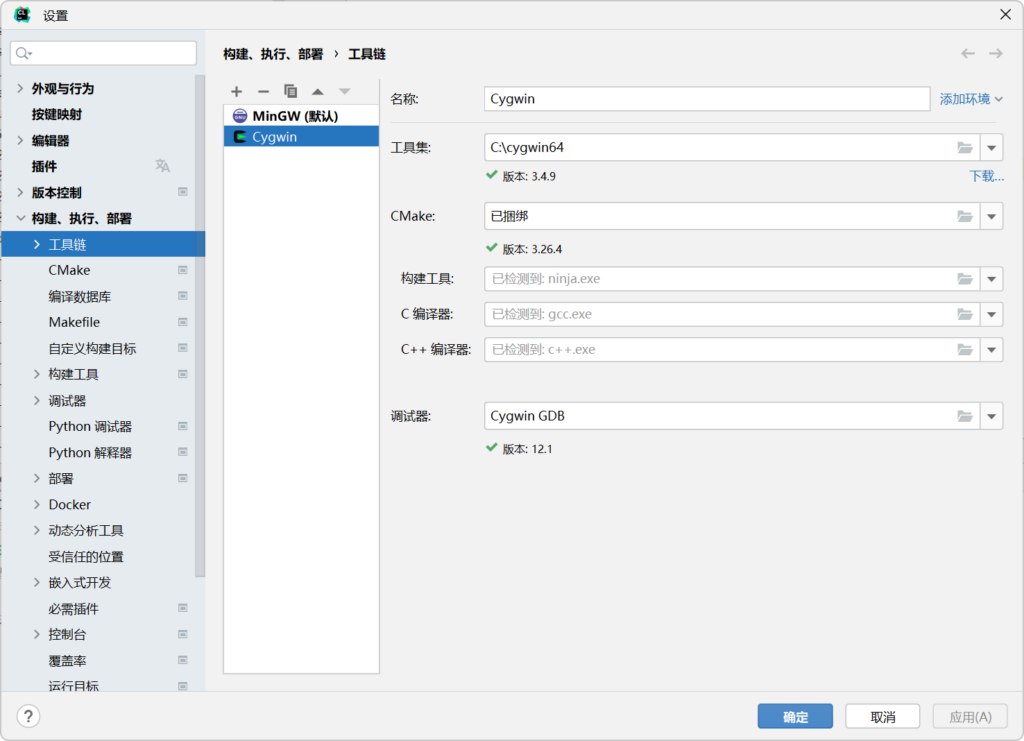
Task: Browse folder for C compiler gcc.exe
Action: pos(965,314)
